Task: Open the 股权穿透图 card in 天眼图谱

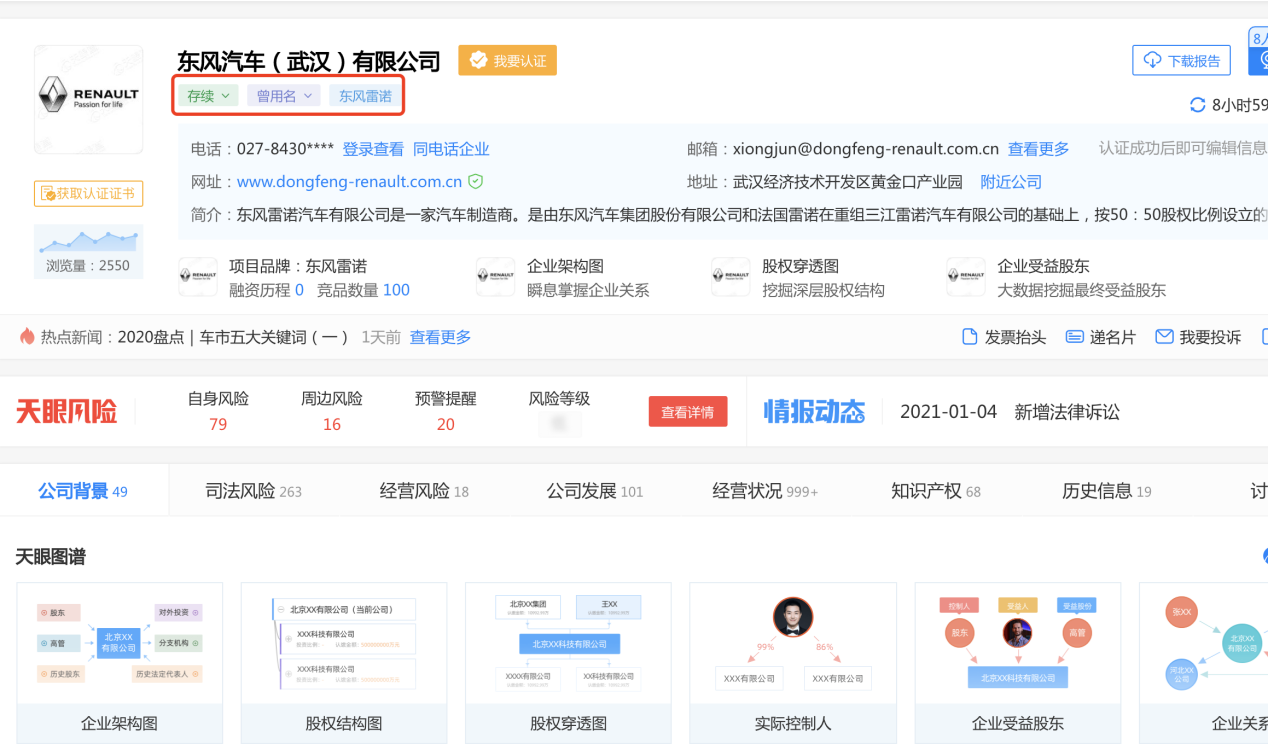Action: [x=568, y=663]
